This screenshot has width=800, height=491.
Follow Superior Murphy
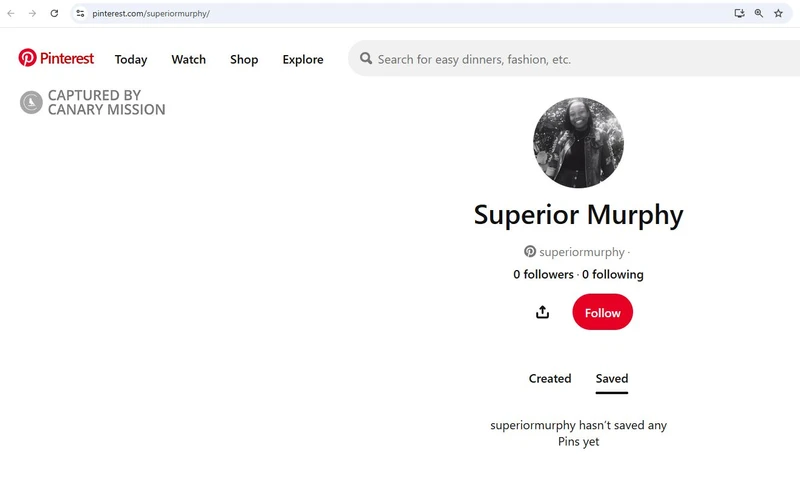click(603, 312)
